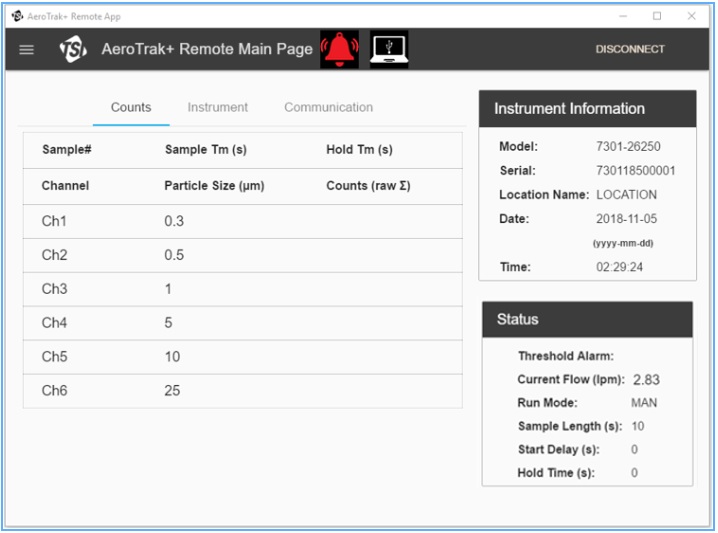Image resolution: width=718 pixels, height=533 pixels.
Task: Click the AeroTrak+ app icon in title bar
Action: 17,17
